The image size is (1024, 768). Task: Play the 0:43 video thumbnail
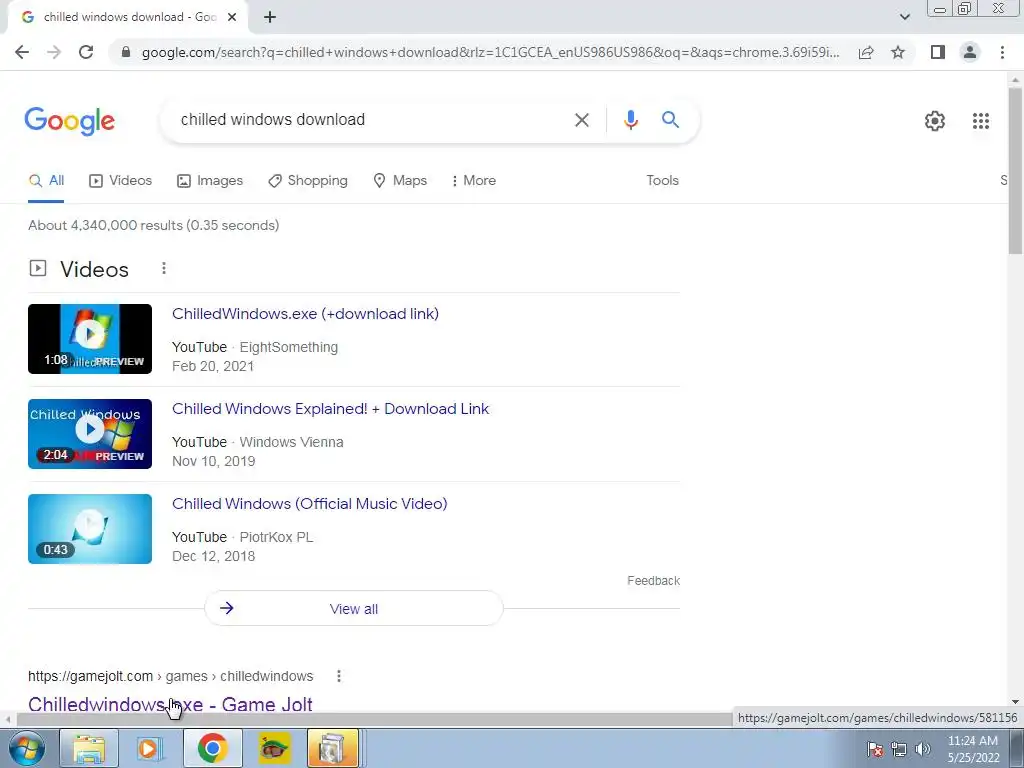pyautogui.click(x=90, y=528)
